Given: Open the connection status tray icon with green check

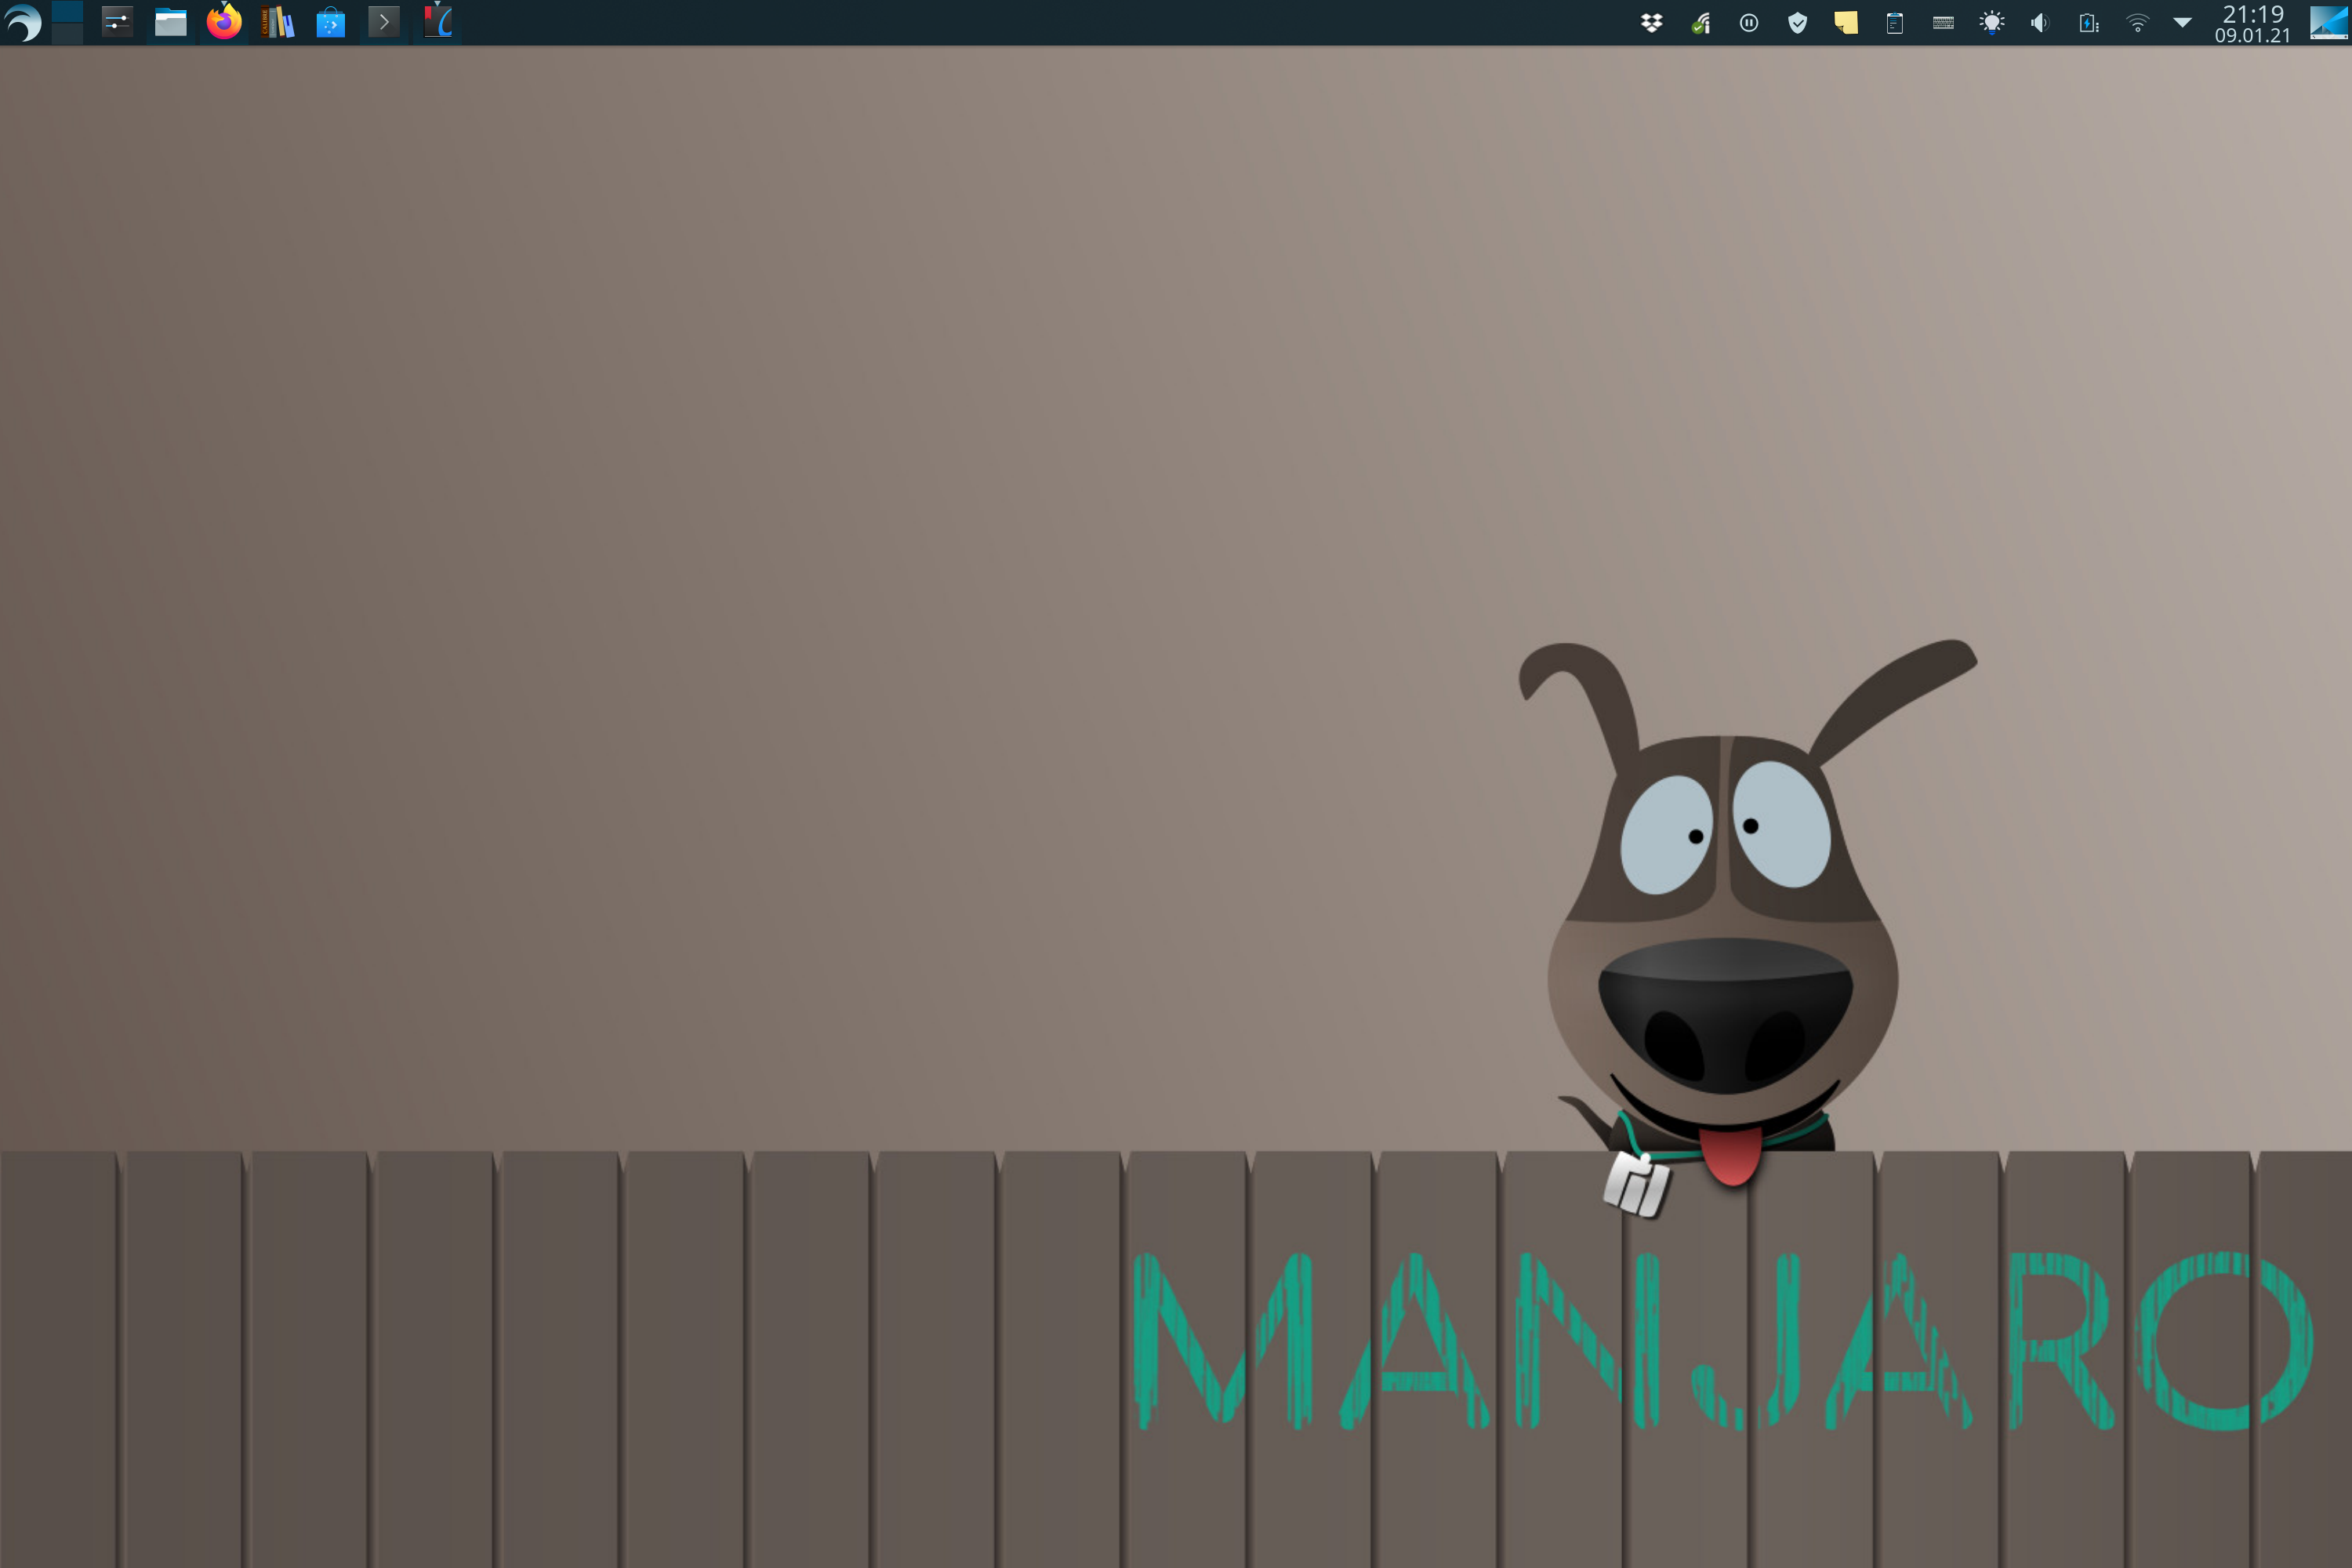Looking at the screenshot, I should pyautogui.click(x=1700, y=23).
